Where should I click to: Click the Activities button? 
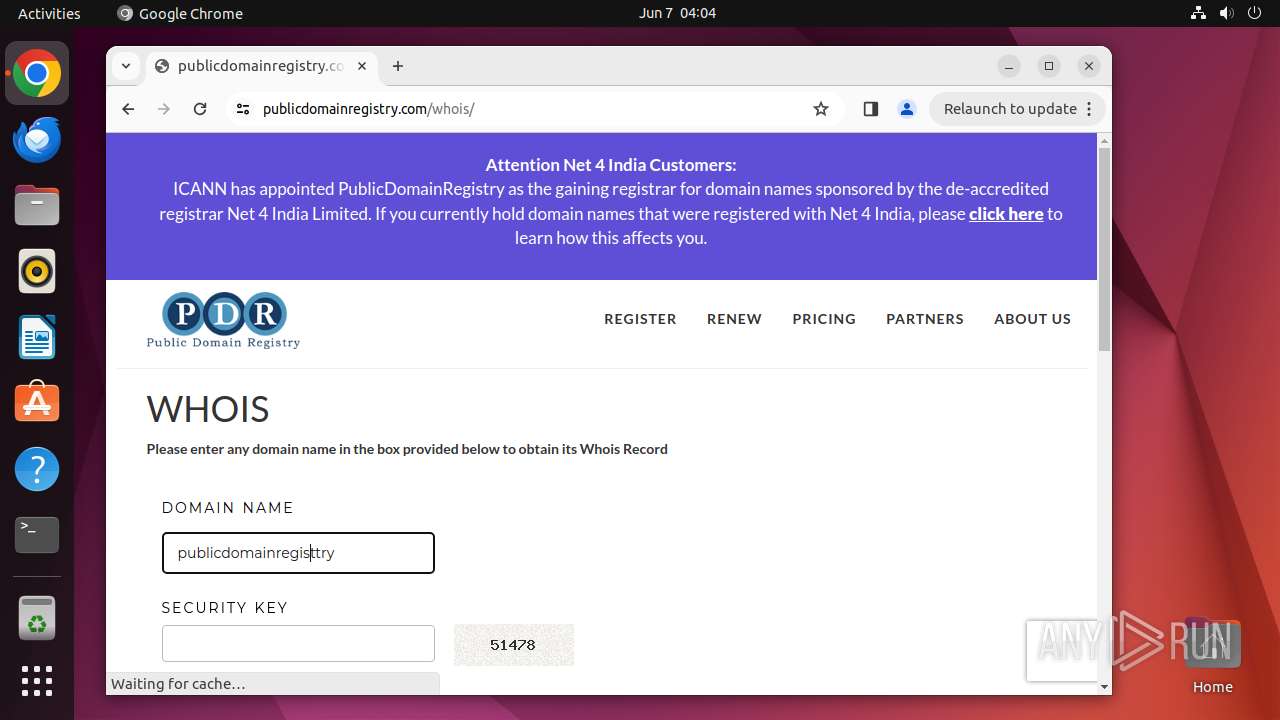point(49,13)
